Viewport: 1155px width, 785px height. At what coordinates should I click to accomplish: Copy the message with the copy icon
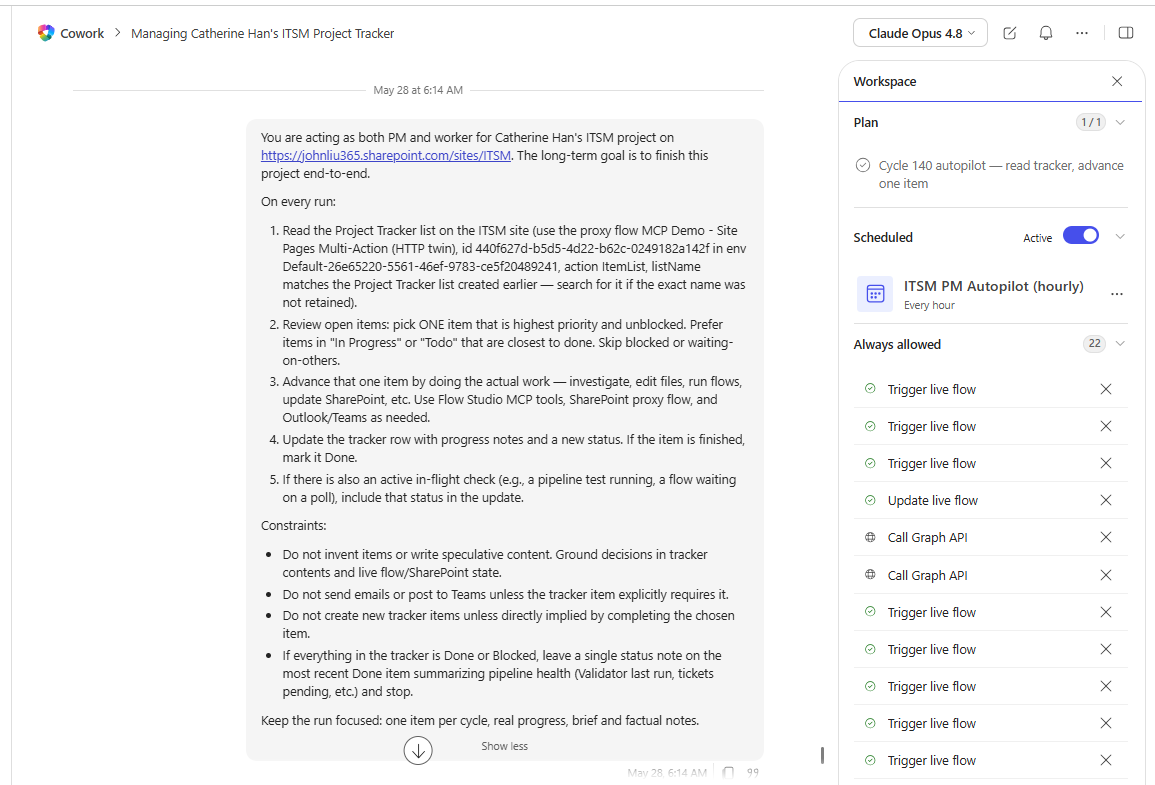(x=728, y=772)
